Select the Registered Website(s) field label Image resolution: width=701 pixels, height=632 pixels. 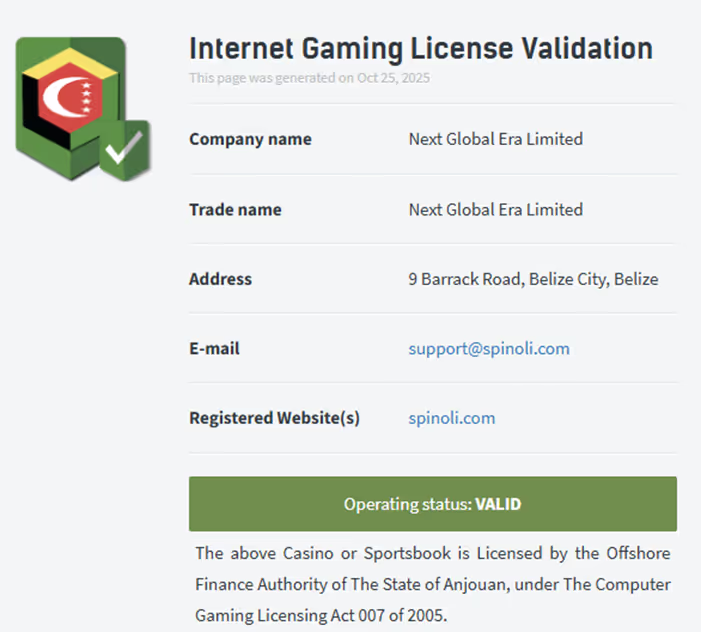click(274, 418)
